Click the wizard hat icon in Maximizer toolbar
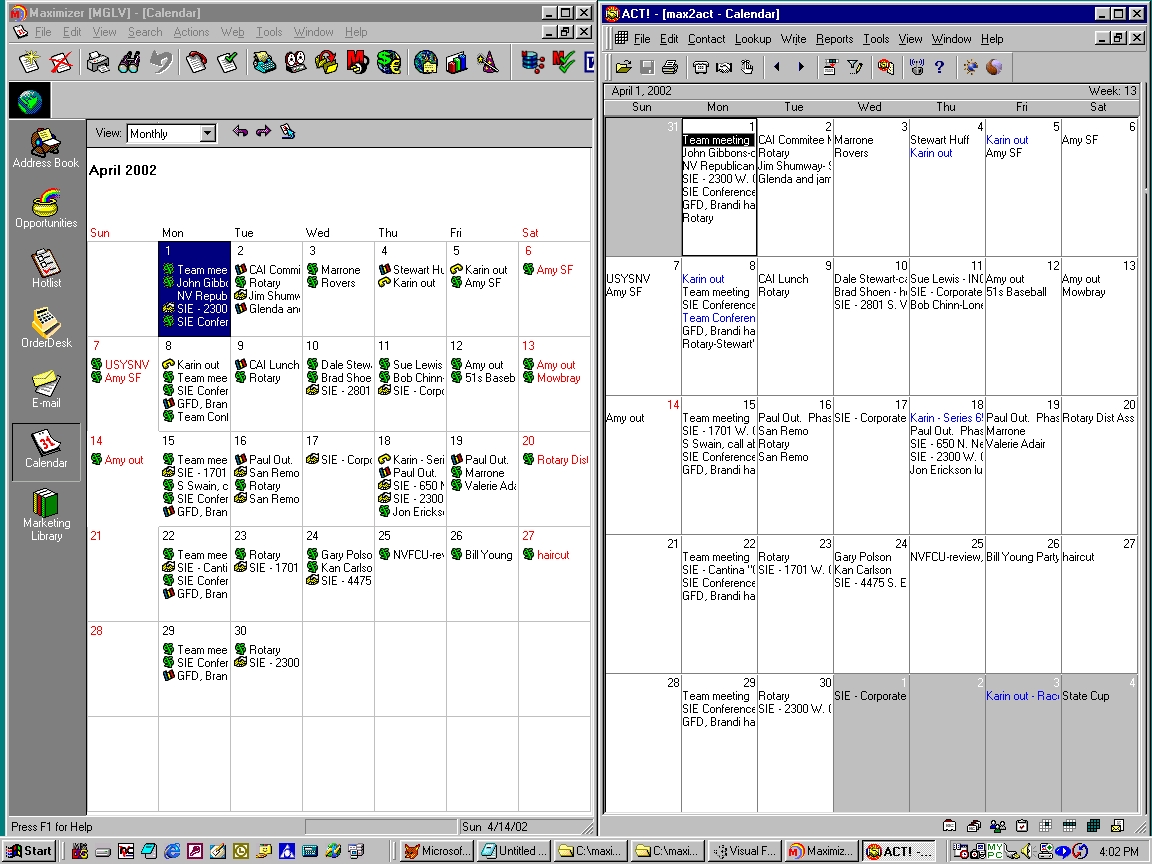 coord(488,62)
